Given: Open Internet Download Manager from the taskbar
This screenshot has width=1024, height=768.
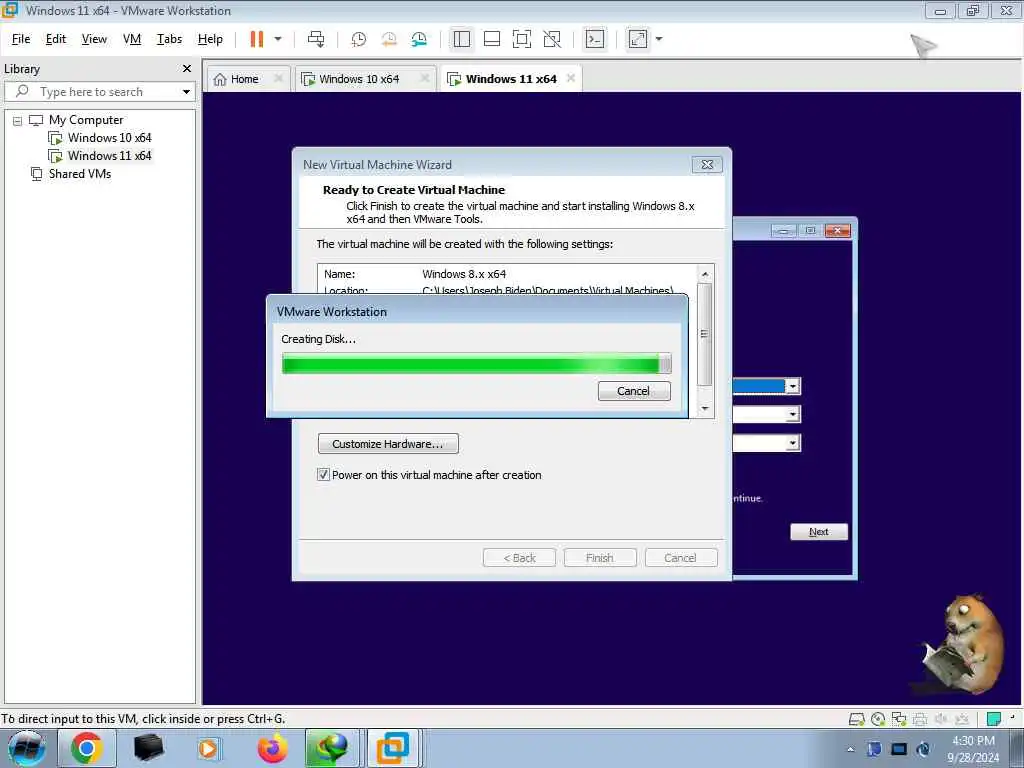Looking at the screenshot, I should click(332, 748).
